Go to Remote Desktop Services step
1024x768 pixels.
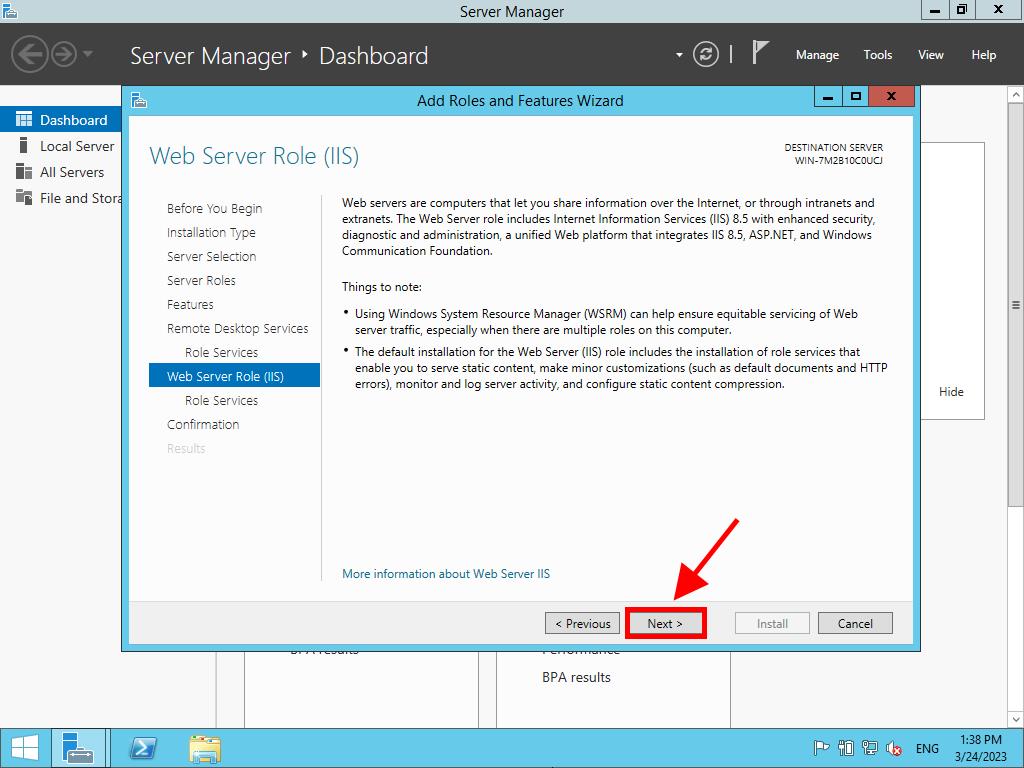238,328
